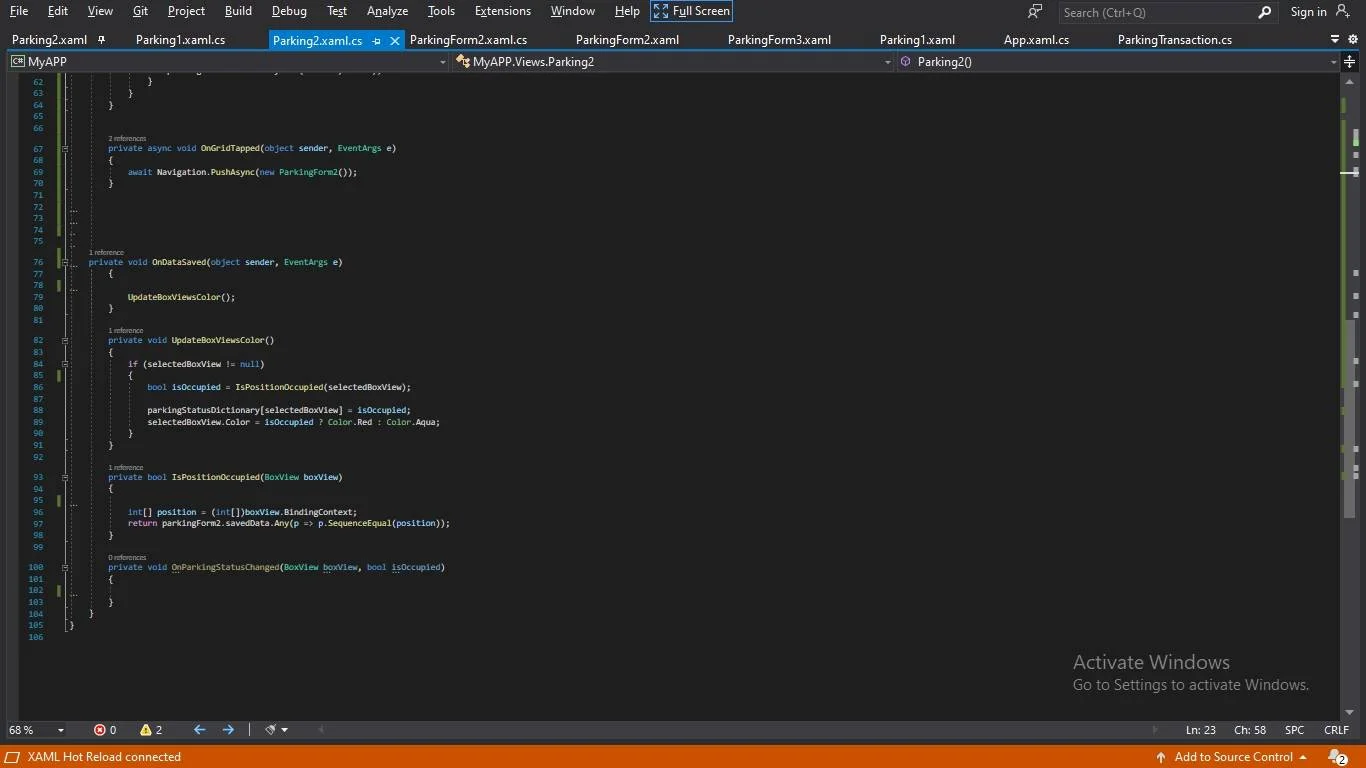Open the Help menu

(627, 11)
